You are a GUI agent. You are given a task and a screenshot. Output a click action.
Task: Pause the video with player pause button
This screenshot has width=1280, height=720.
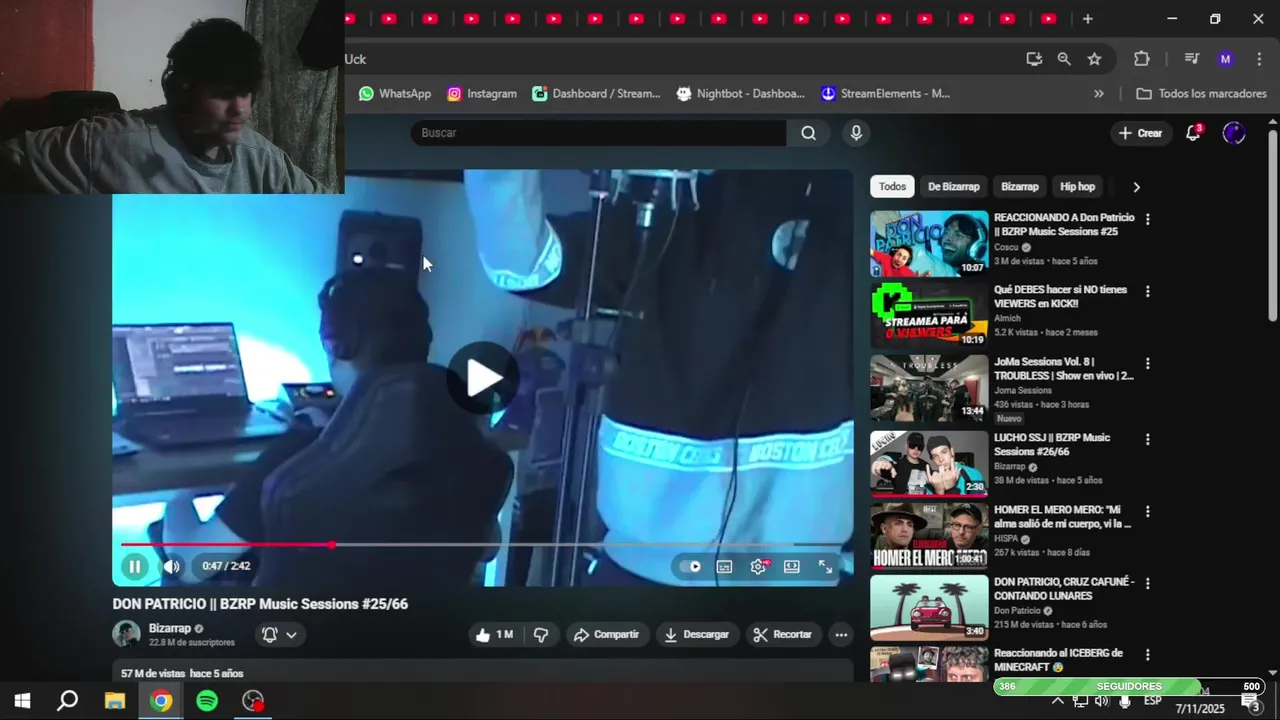(x=134, y=566)
